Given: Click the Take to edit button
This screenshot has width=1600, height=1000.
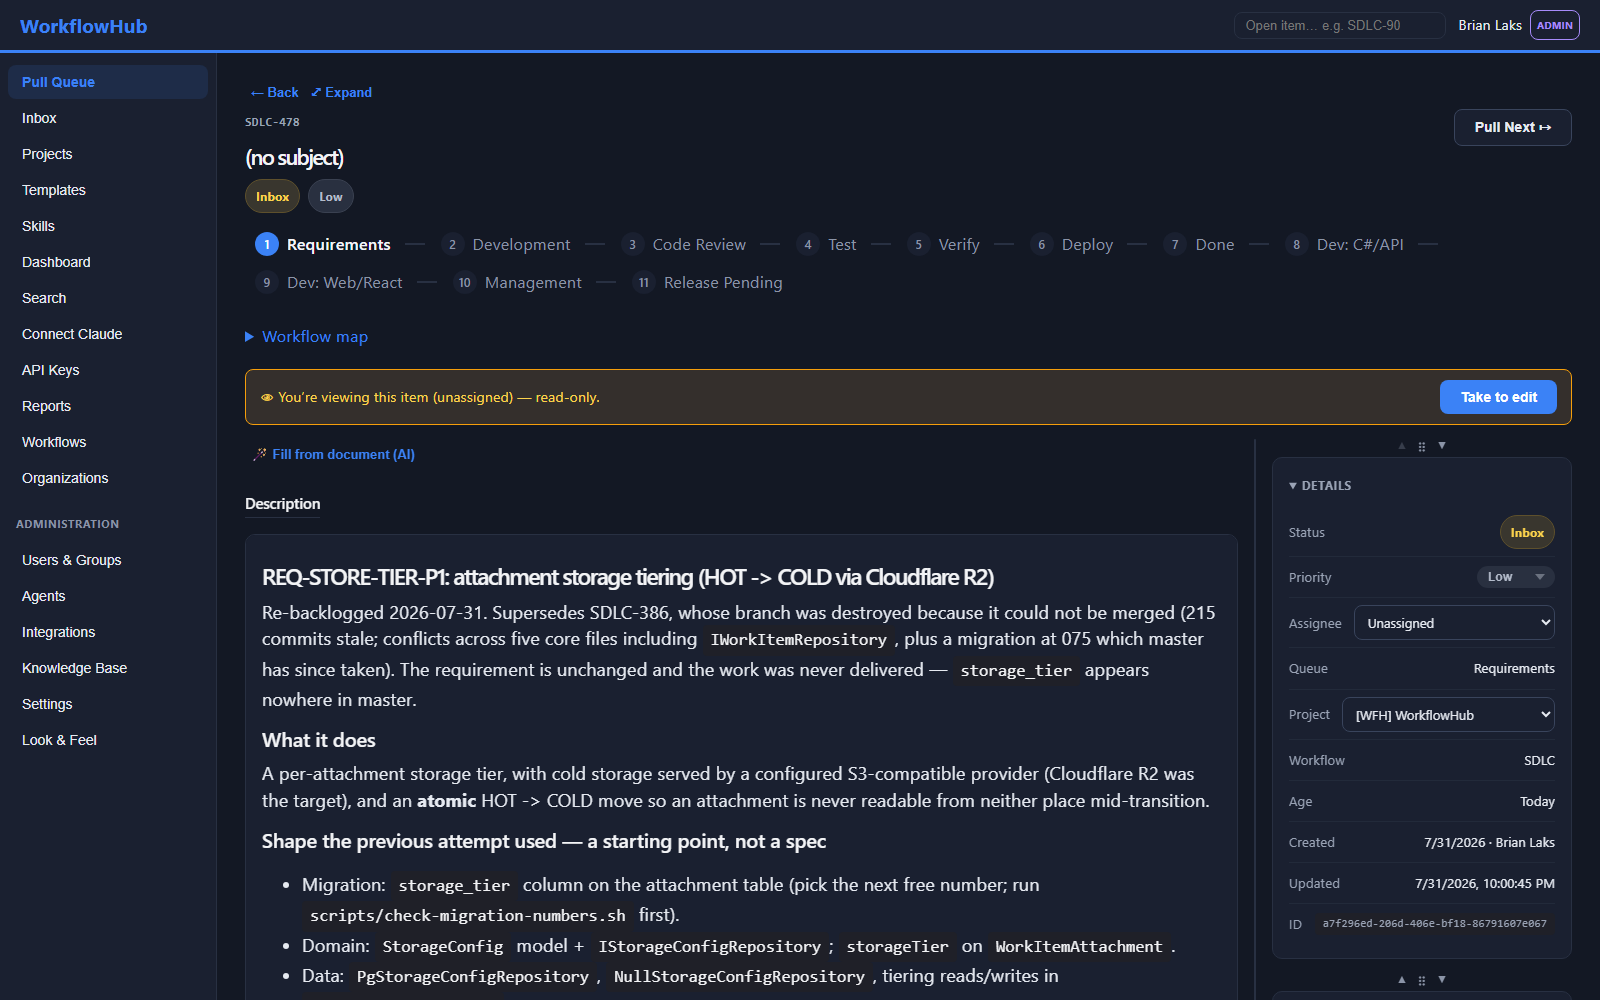Looking at the screenshot, I should tap(1498, 397).
